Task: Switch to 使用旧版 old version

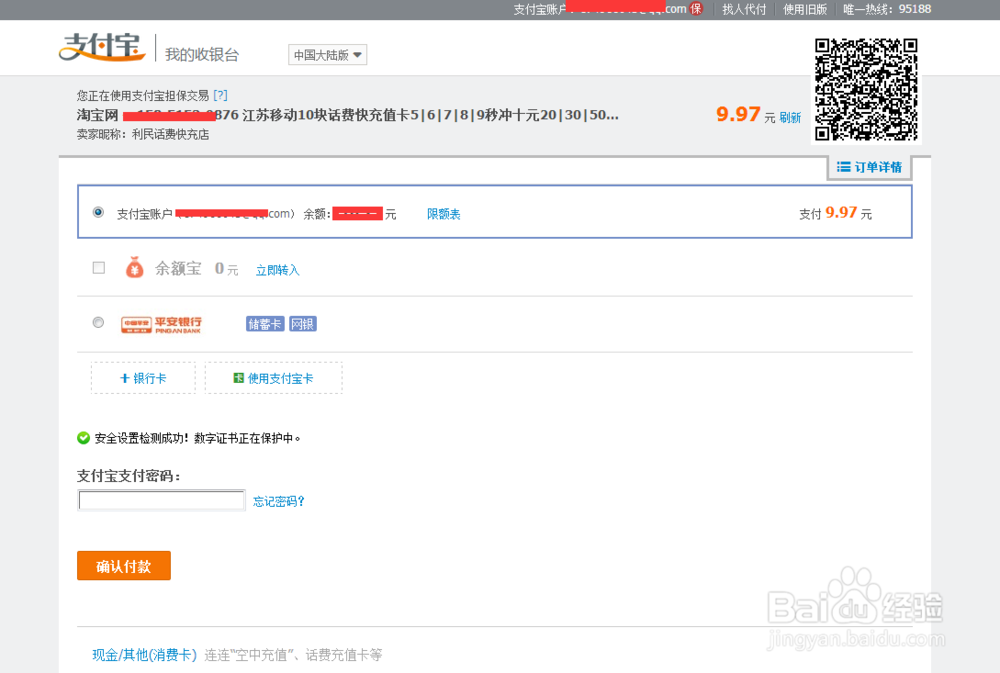Action: (x=804, y=8)
